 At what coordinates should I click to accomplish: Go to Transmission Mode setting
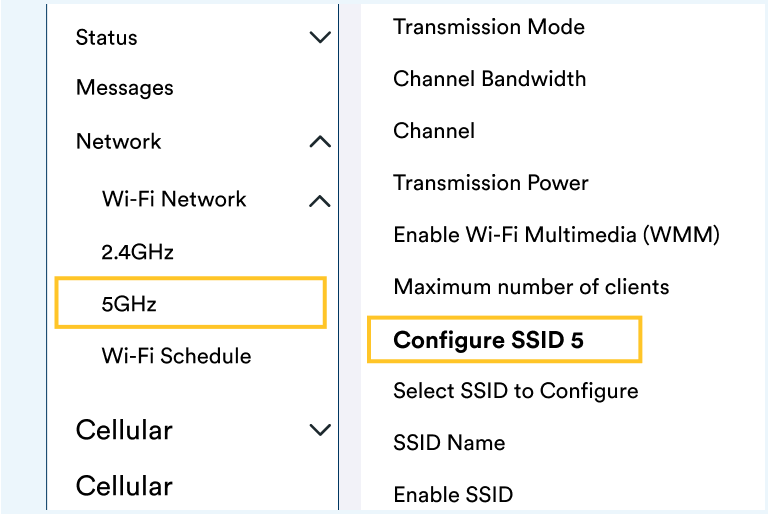click(x=489, y=27)
